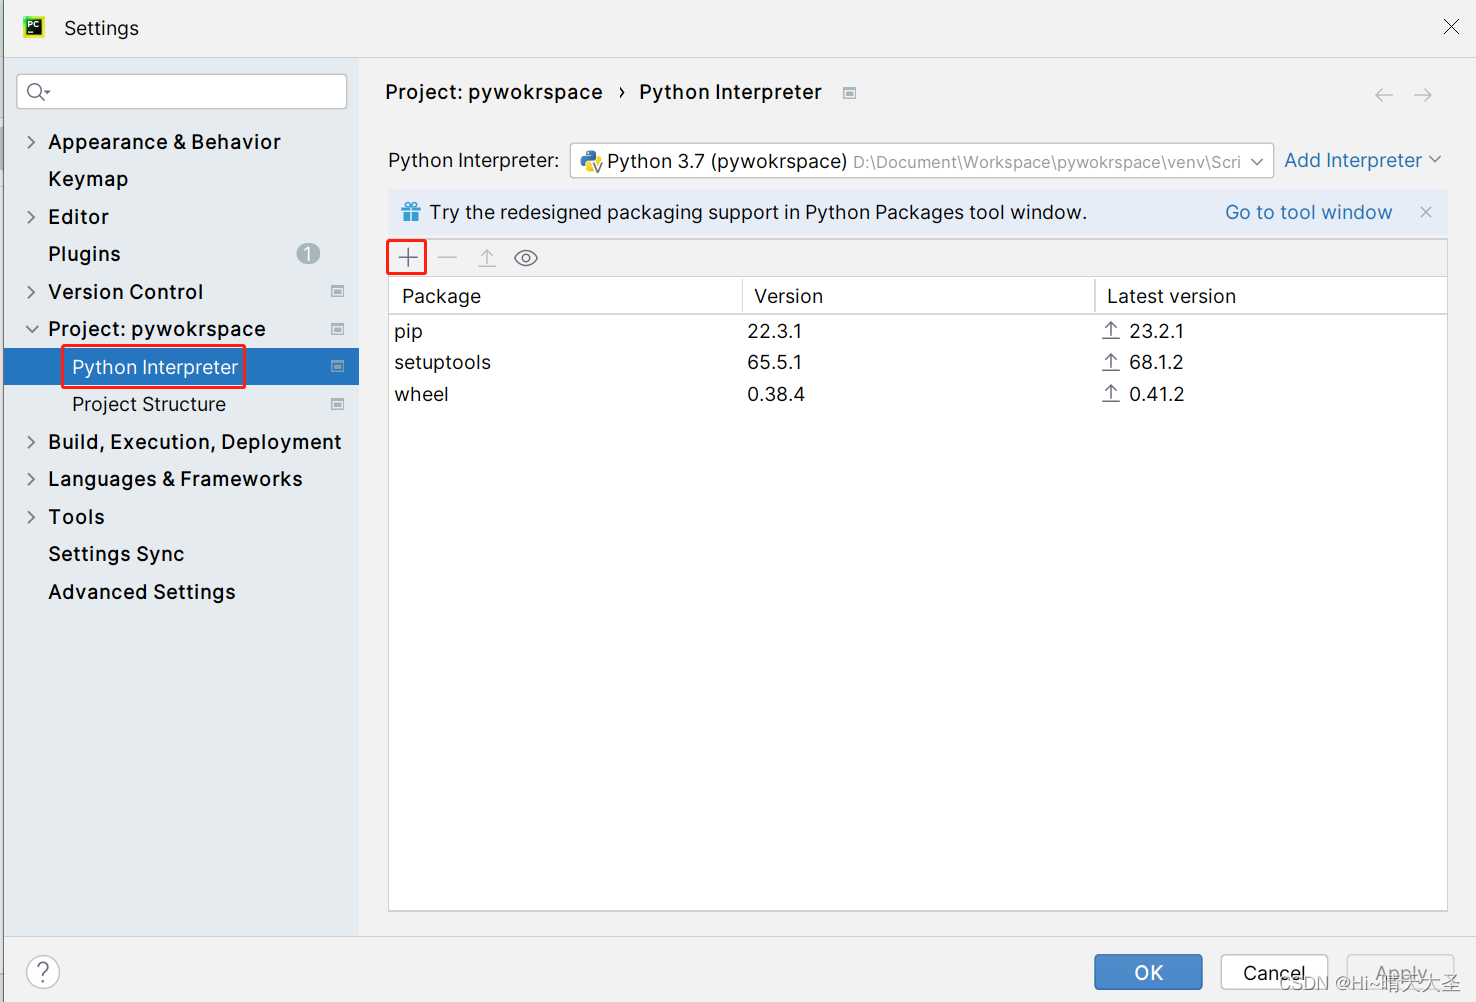Open the Add Interpreter dropdown
The image size is (1476, 1002).
click(x=1362, y=160)
